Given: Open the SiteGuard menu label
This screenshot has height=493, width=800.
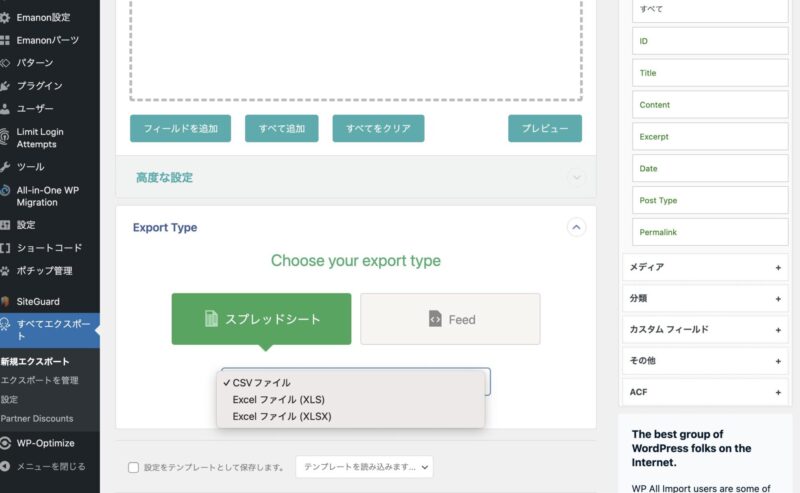Looking at the screenshot, I should [x=38, y=302].
